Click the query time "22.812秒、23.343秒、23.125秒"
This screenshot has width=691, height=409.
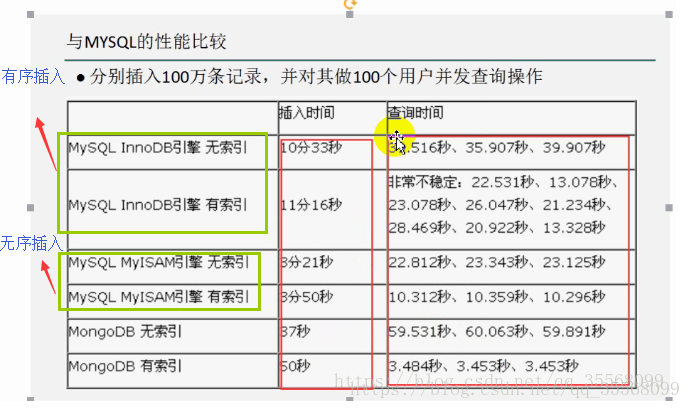click(x=497, y=262)
